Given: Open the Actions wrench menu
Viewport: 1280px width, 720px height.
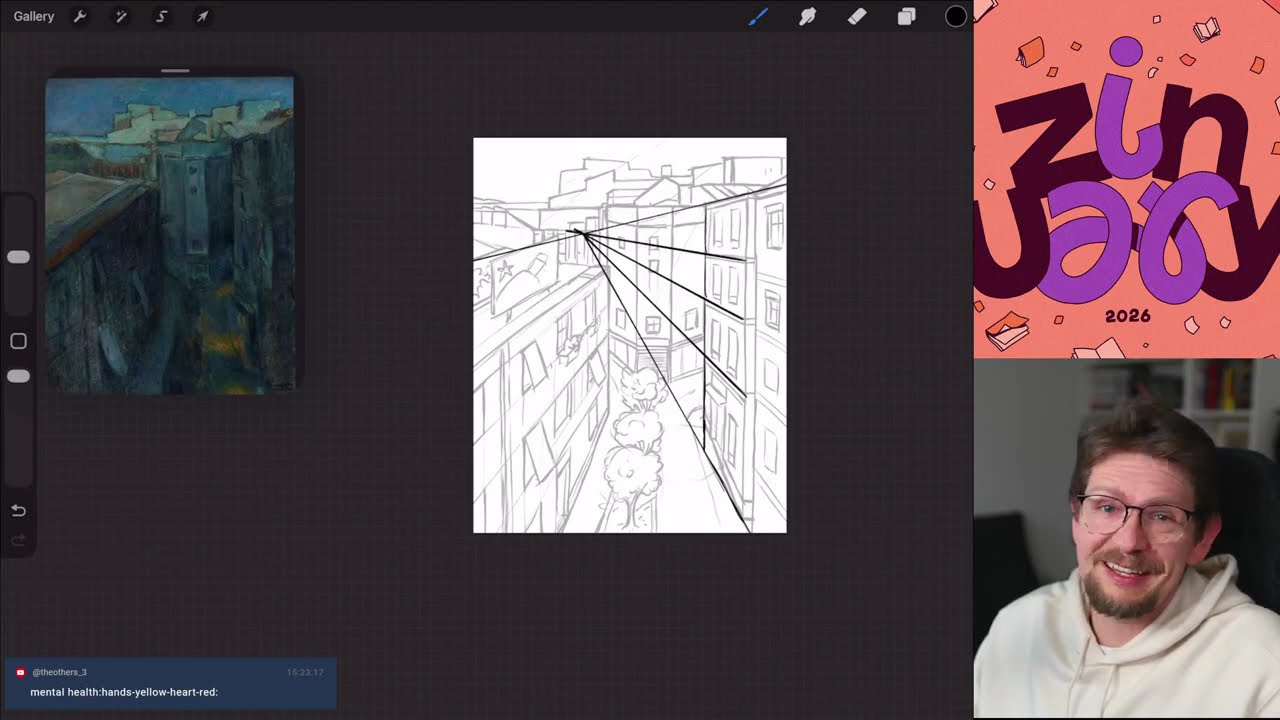Looking at the screenshot, I should [x=80, y=16].
